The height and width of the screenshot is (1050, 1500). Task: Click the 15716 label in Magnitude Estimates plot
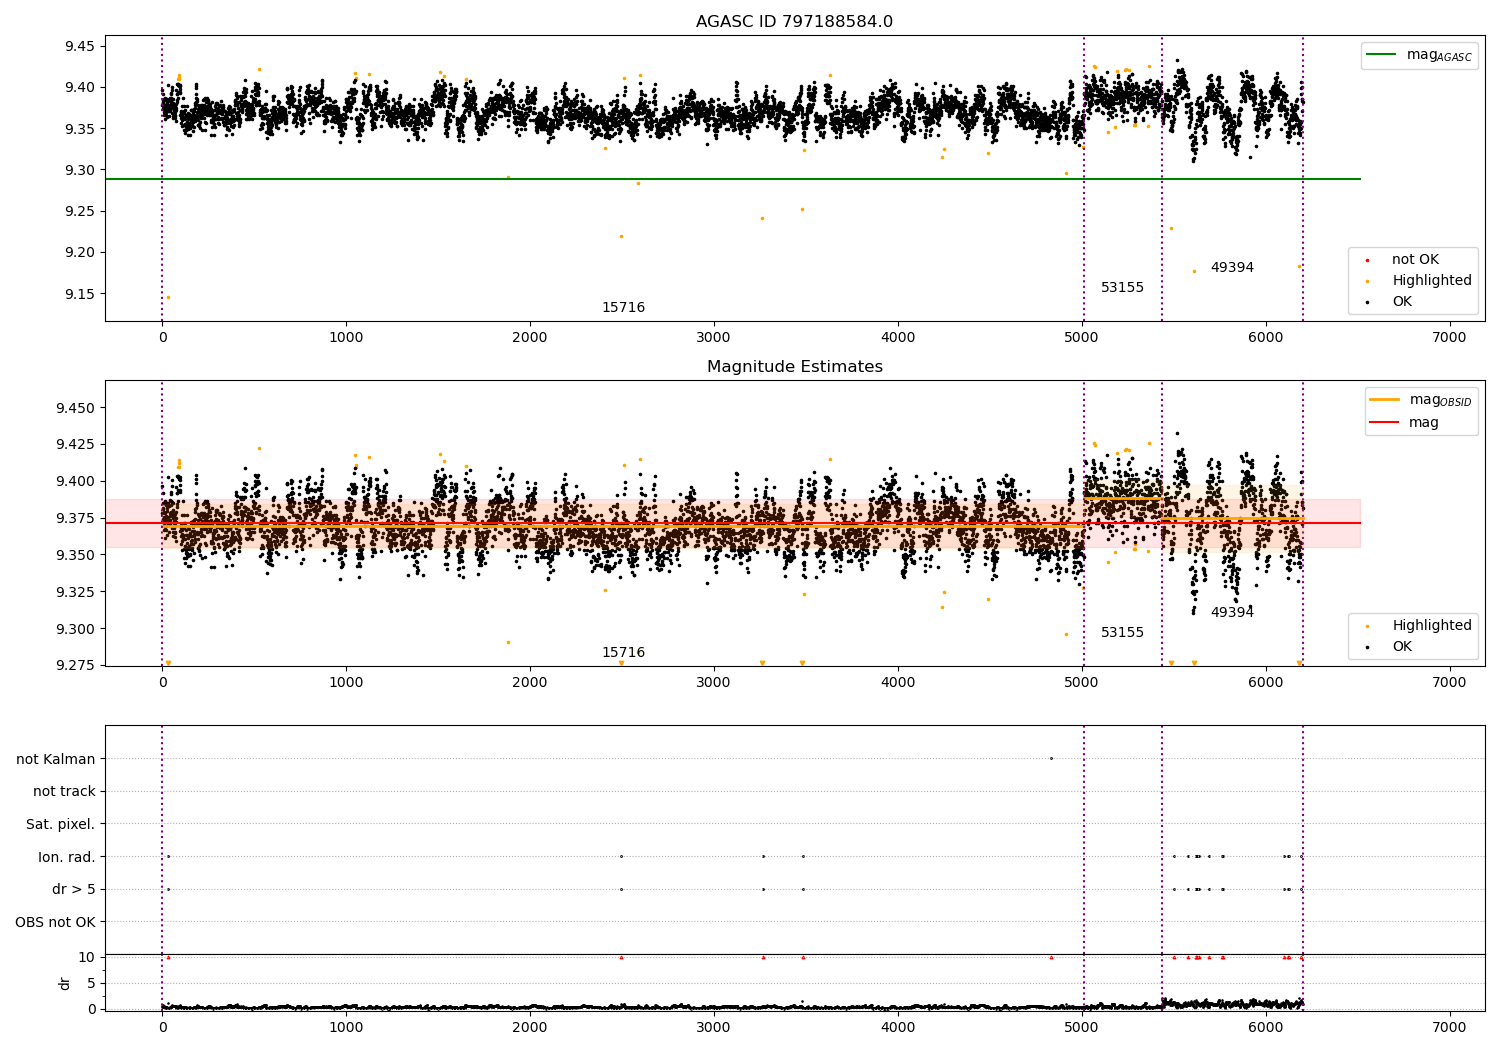coord(623,652)
